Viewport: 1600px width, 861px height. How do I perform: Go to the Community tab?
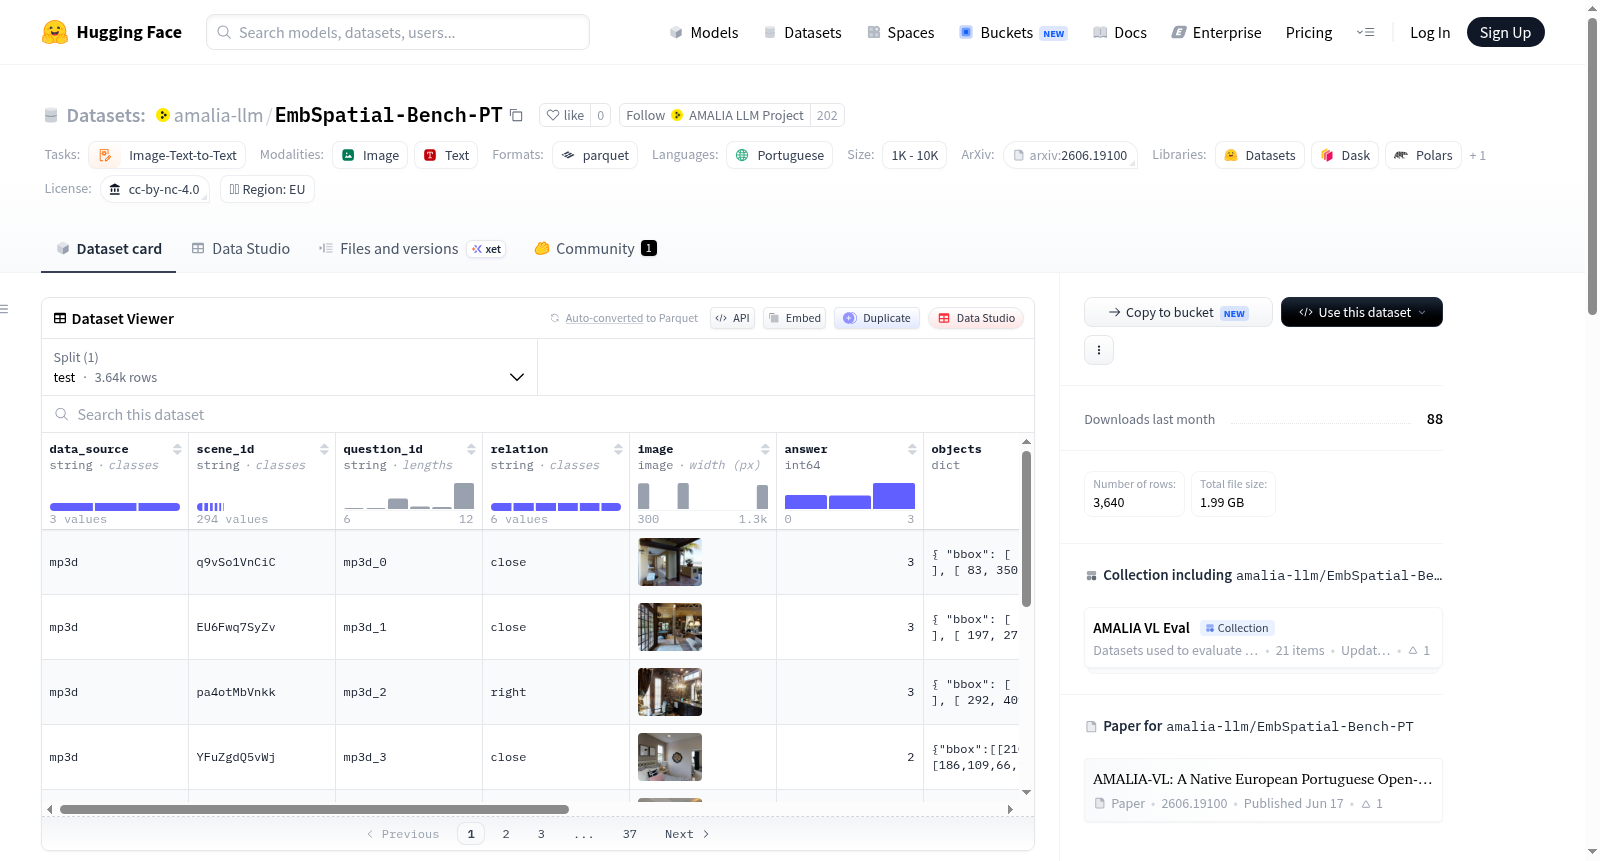[595, 249]
